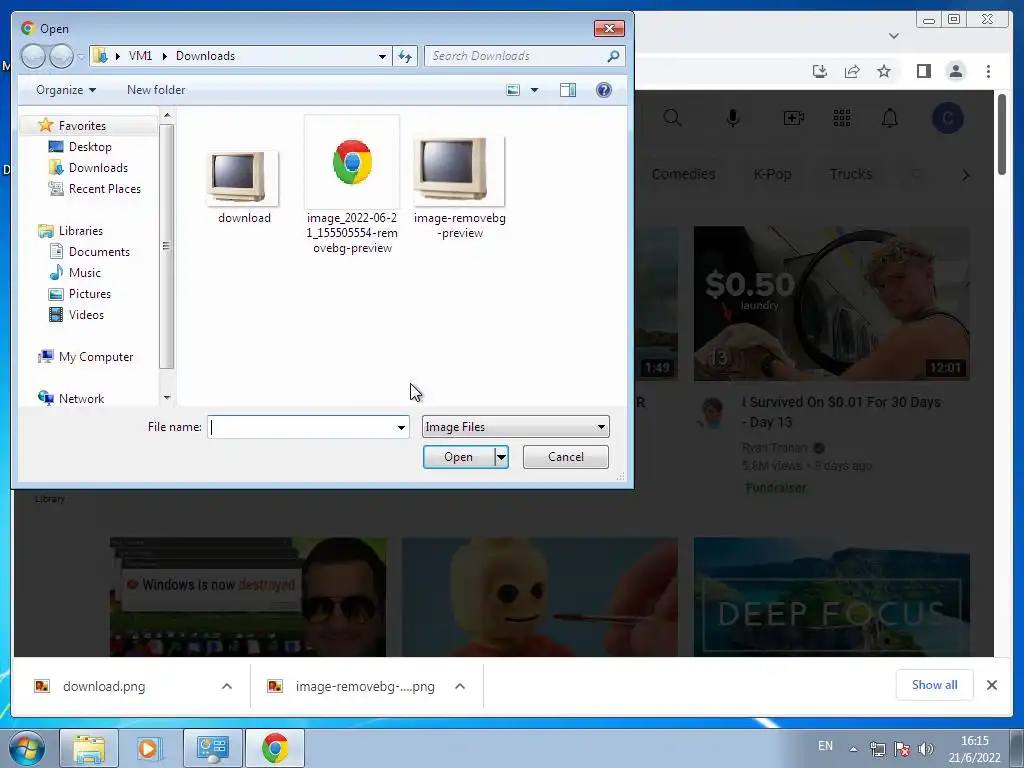Viewport: 1024px width, 768px height.
Task: Select the Comedies filter chip
Action: tap(683, 174)
